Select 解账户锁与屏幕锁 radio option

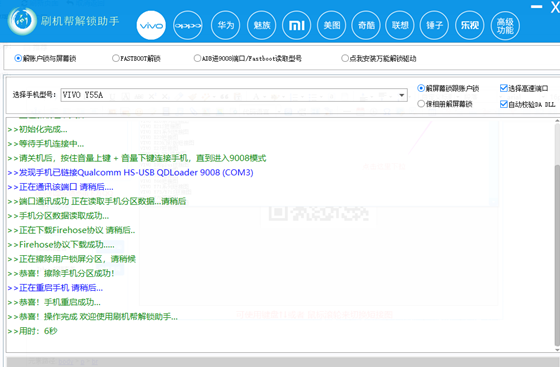pyautogui.click(x=45, y=58)
